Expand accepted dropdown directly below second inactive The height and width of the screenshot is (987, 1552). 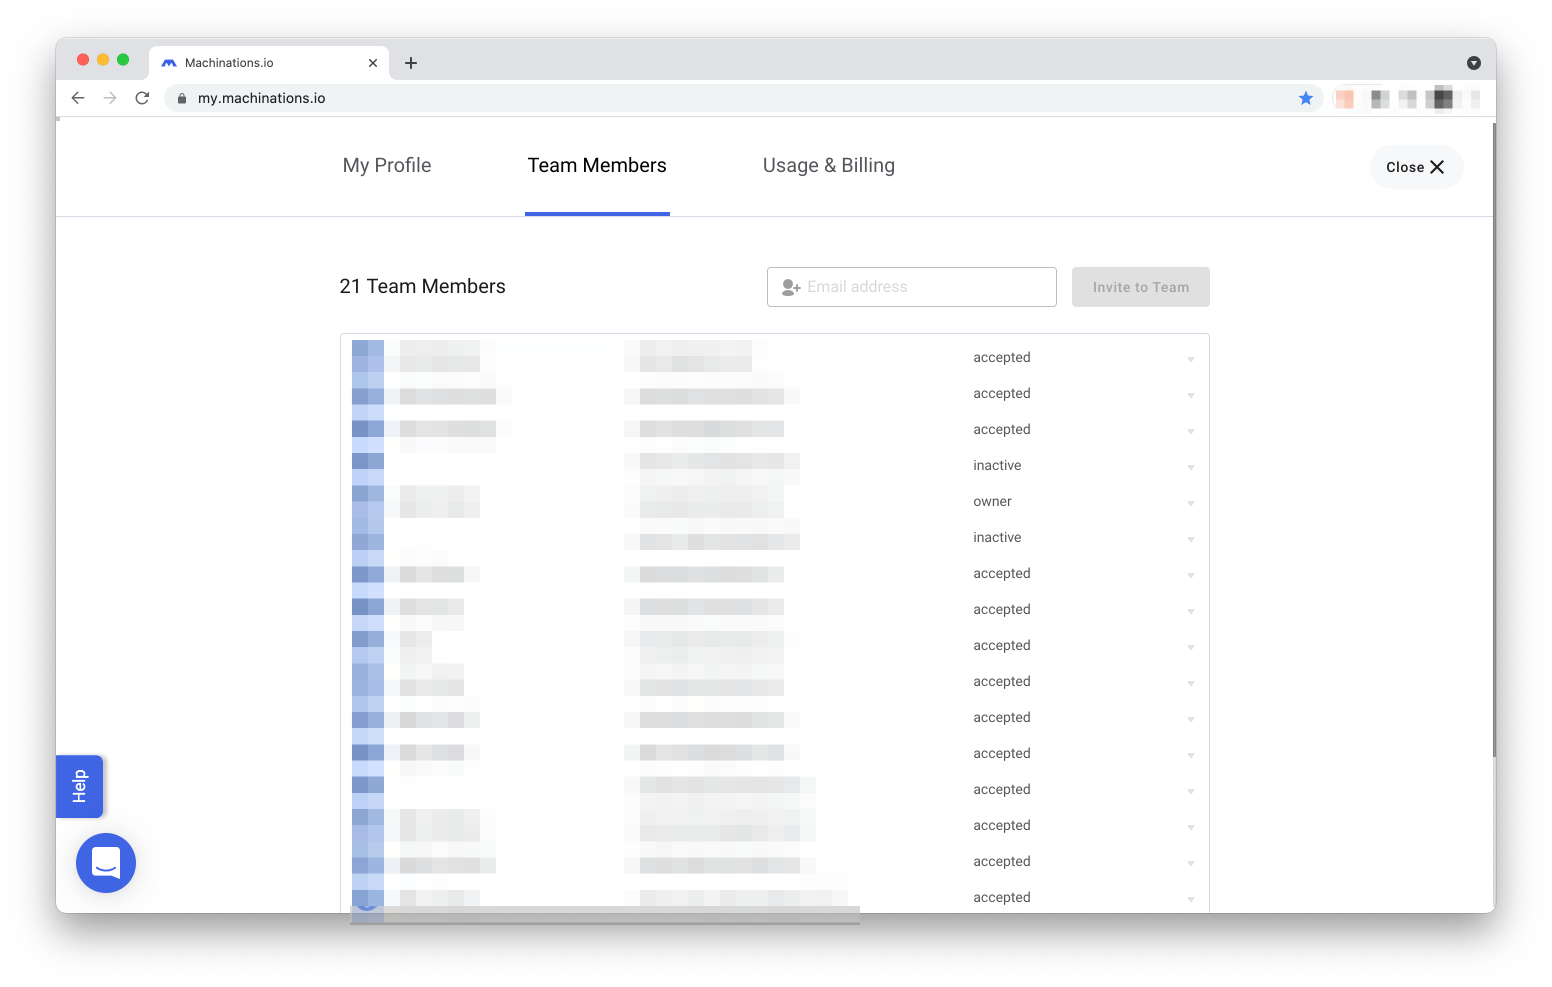(x=1191, y=575)
